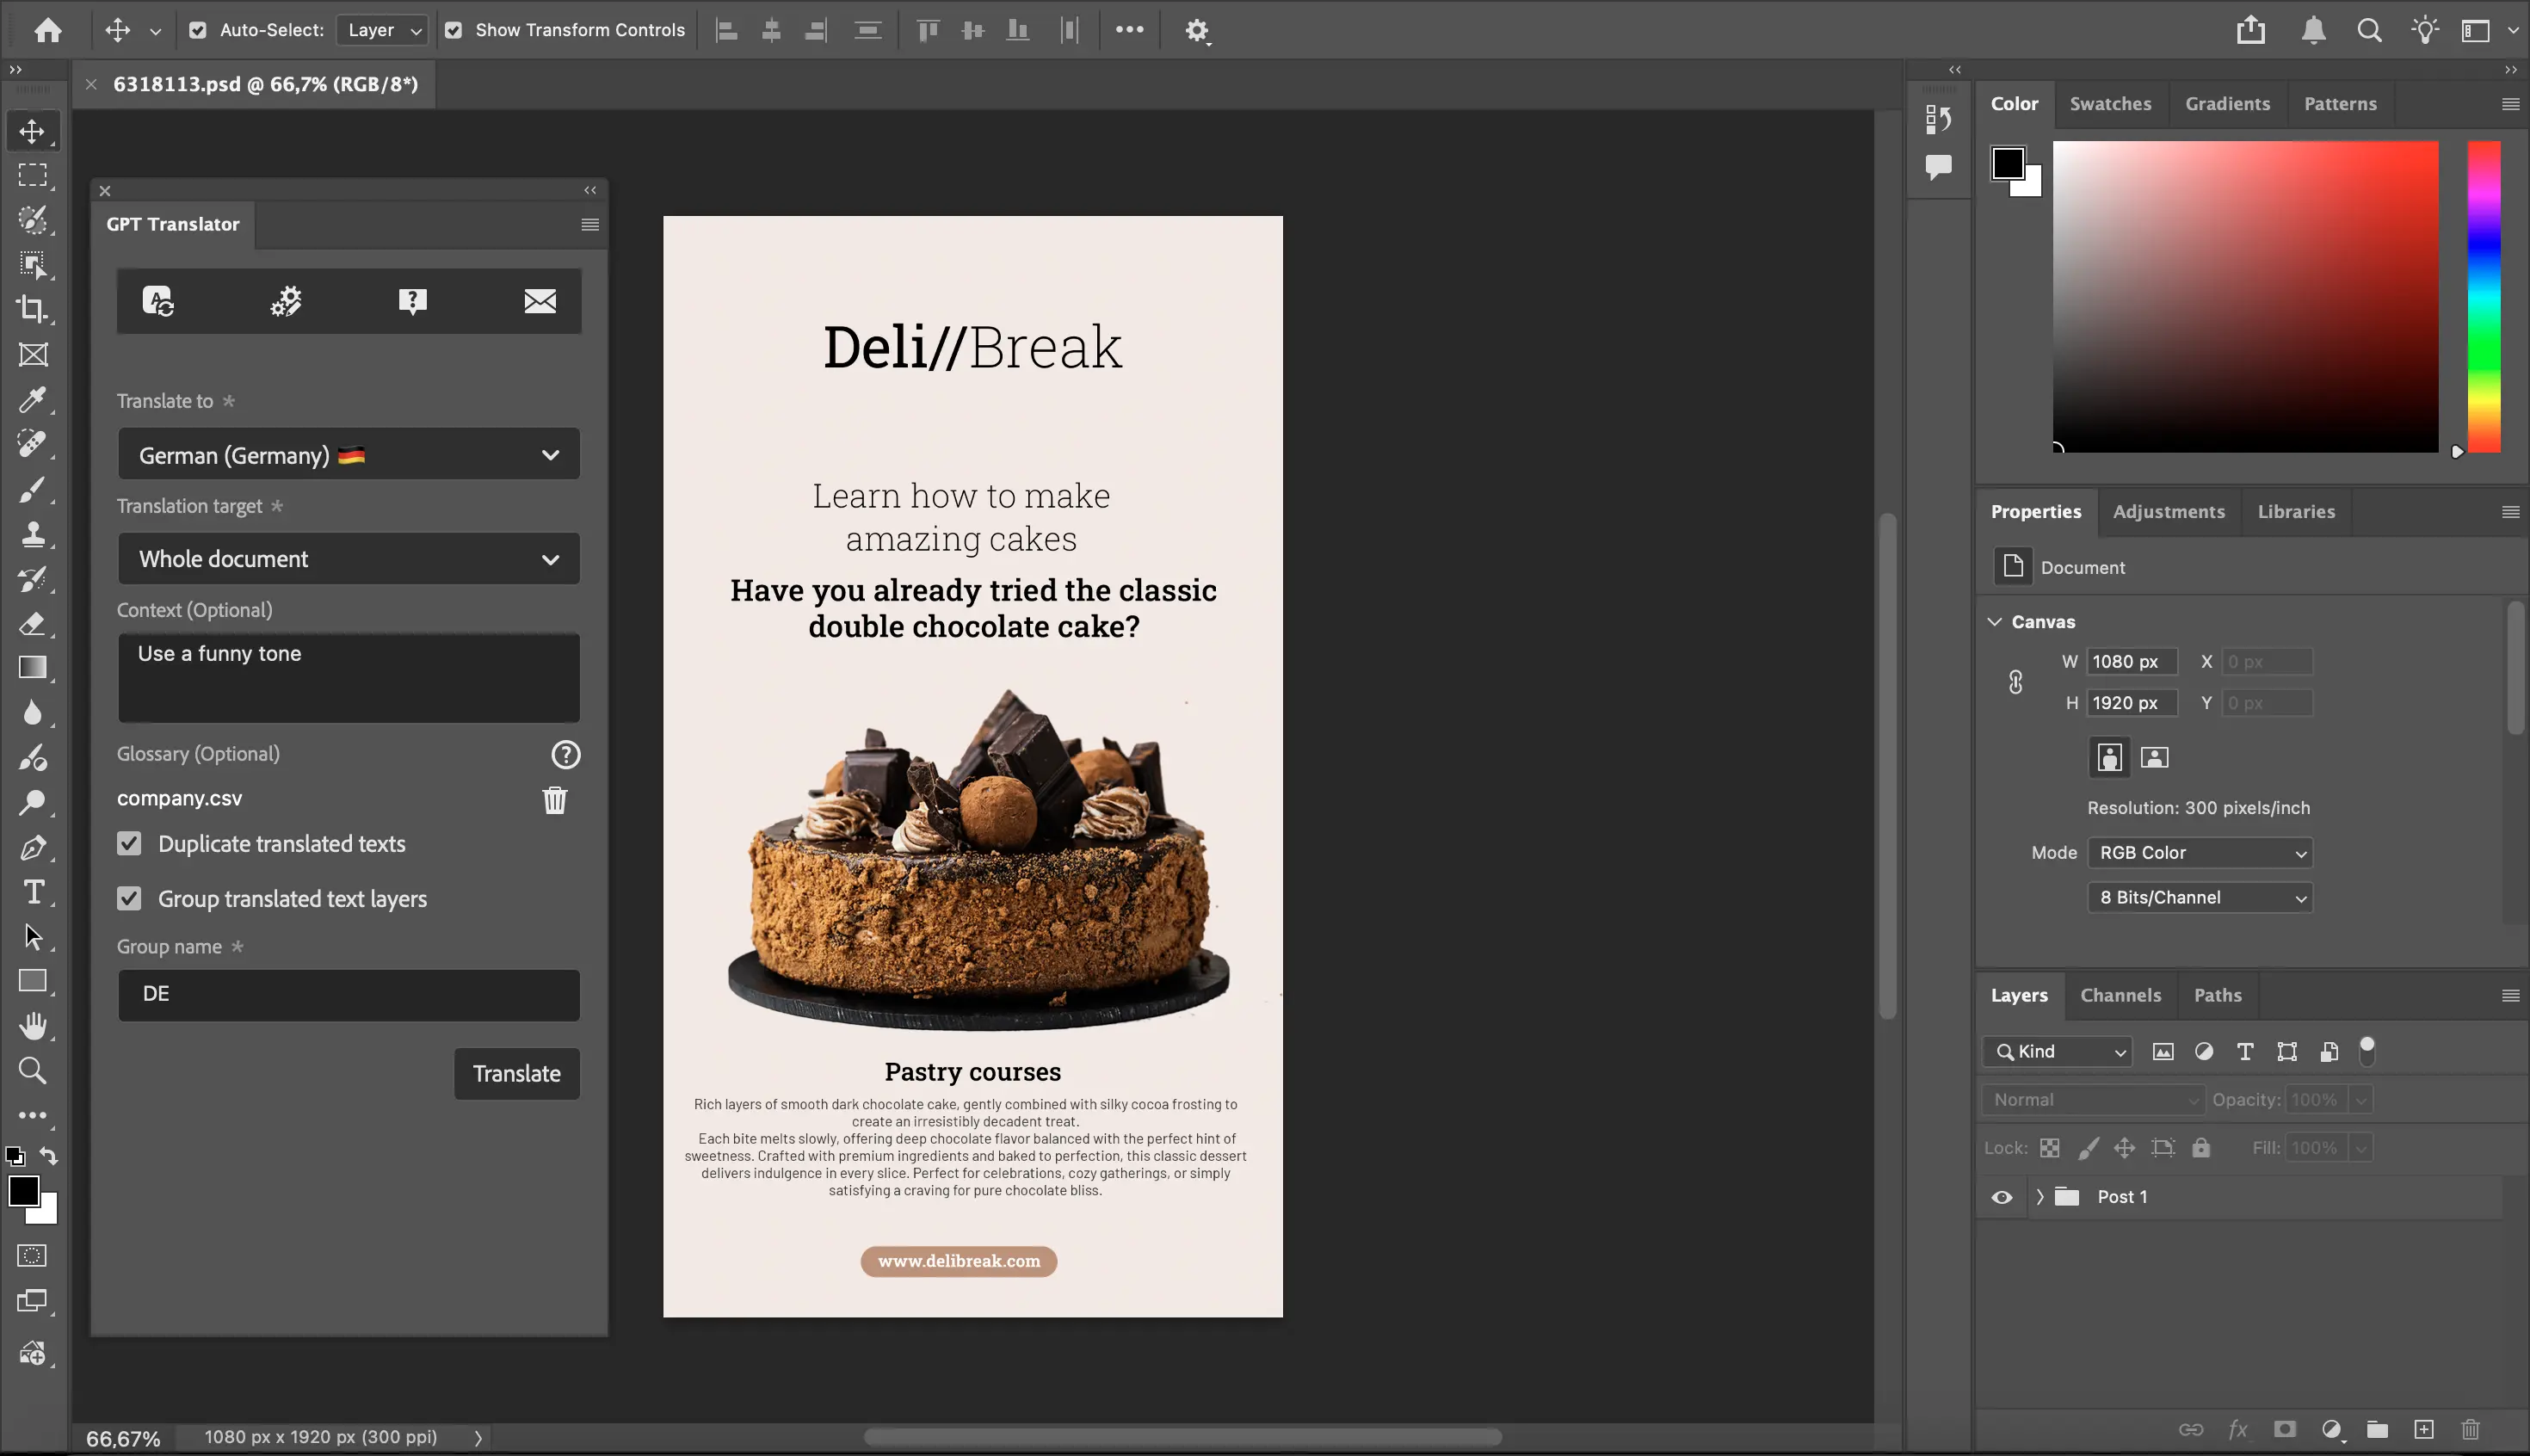Select the Eyedropper tool
Screen dimensions: 2530x1456
[32, 400]
